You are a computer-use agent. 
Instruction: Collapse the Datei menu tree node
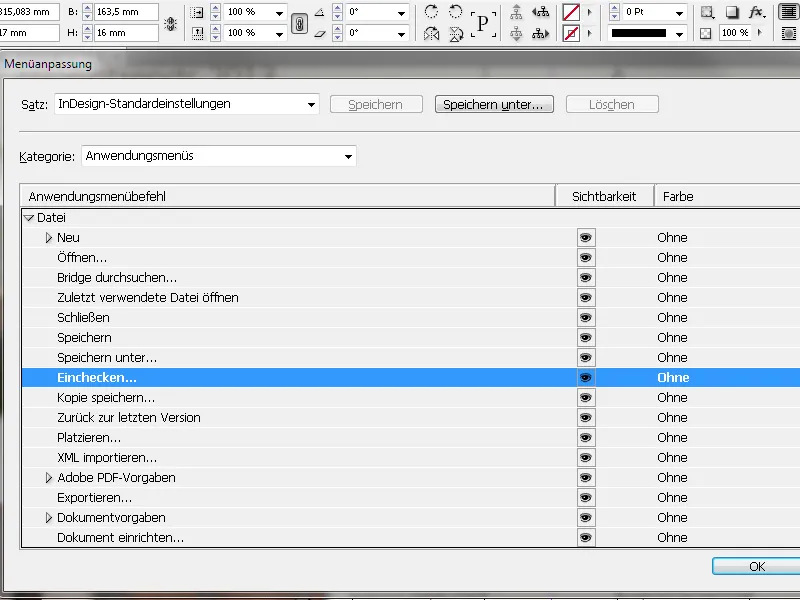click(29, 218)
